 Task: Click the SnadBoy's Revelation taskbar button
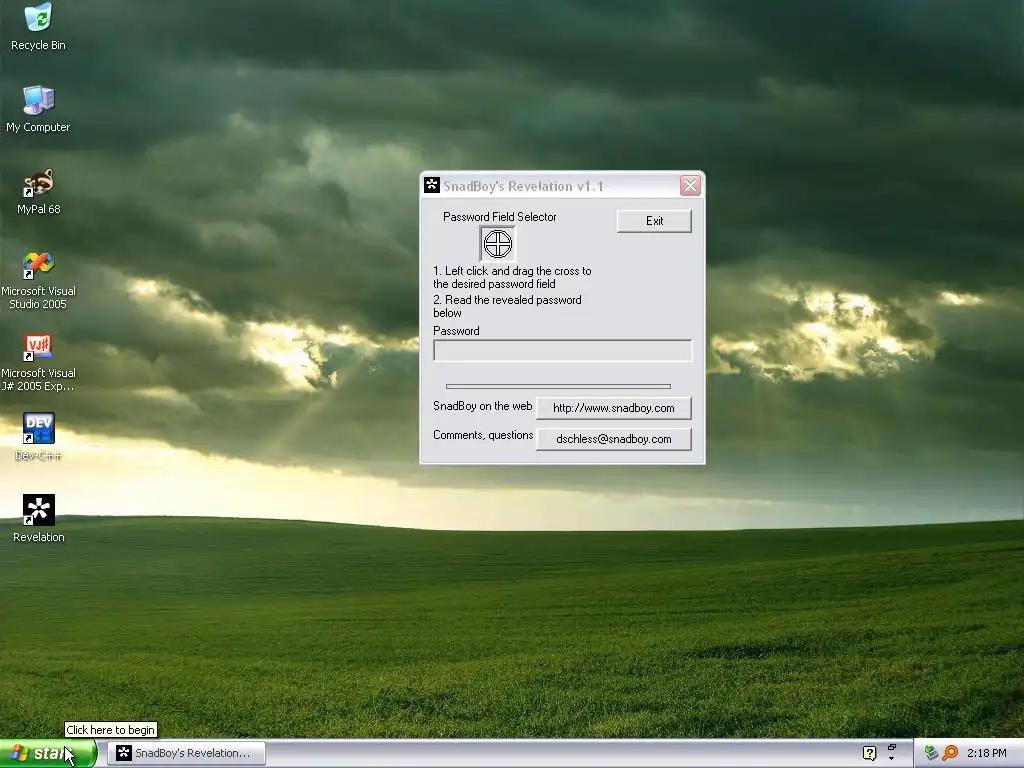pyautogui.click(x=186, y=753)
